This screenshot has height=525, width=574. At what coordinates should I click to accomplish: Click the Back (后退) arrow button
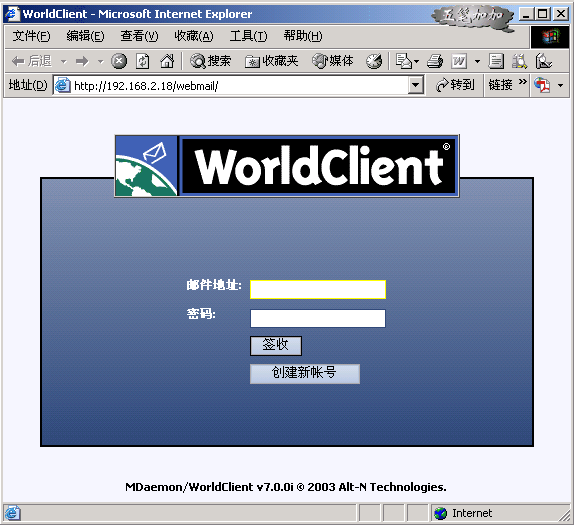tap(31, 61)
